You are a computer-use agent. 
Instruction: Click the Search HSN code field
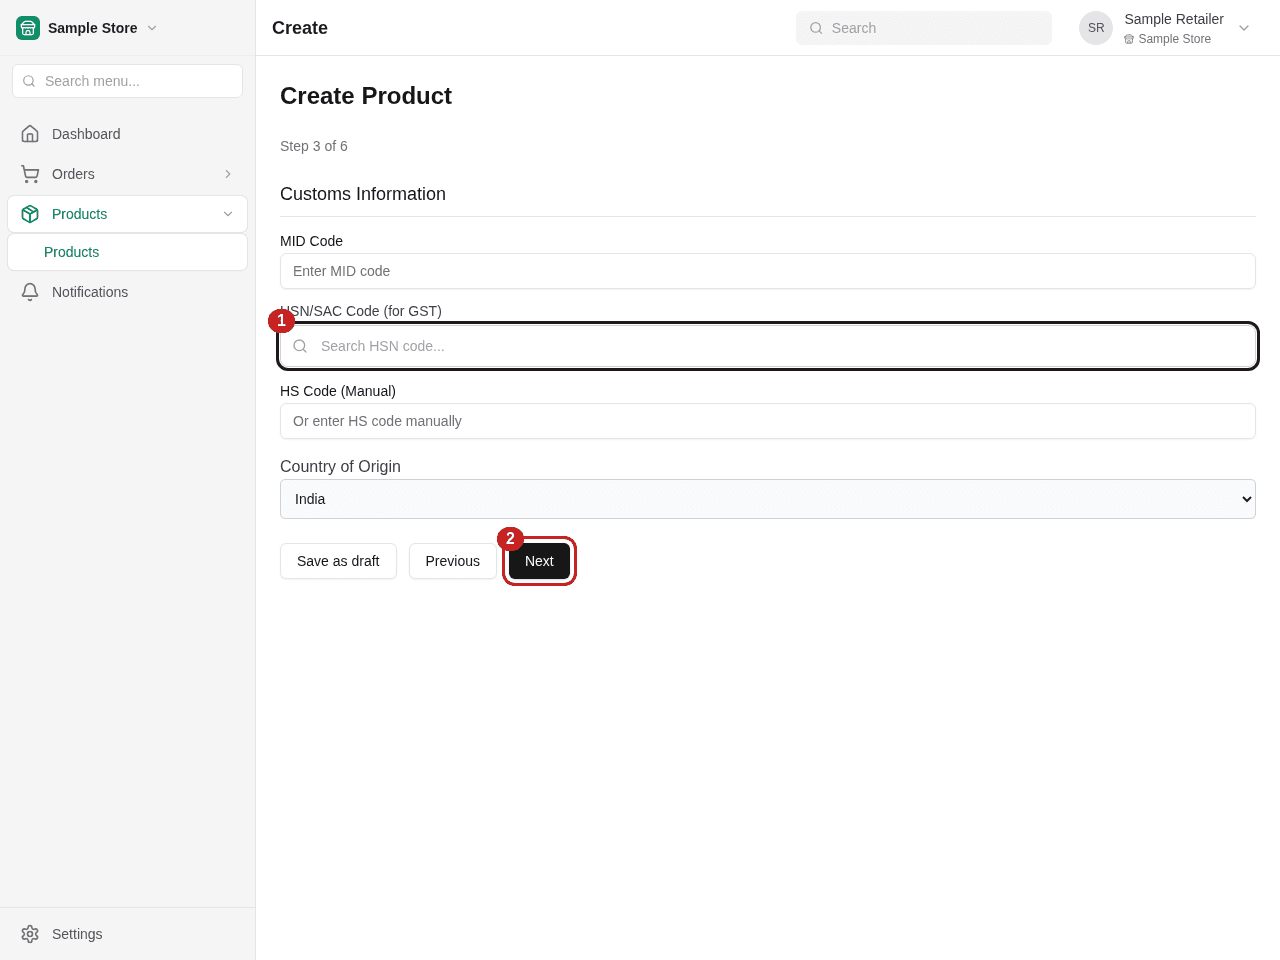(768, 346)
